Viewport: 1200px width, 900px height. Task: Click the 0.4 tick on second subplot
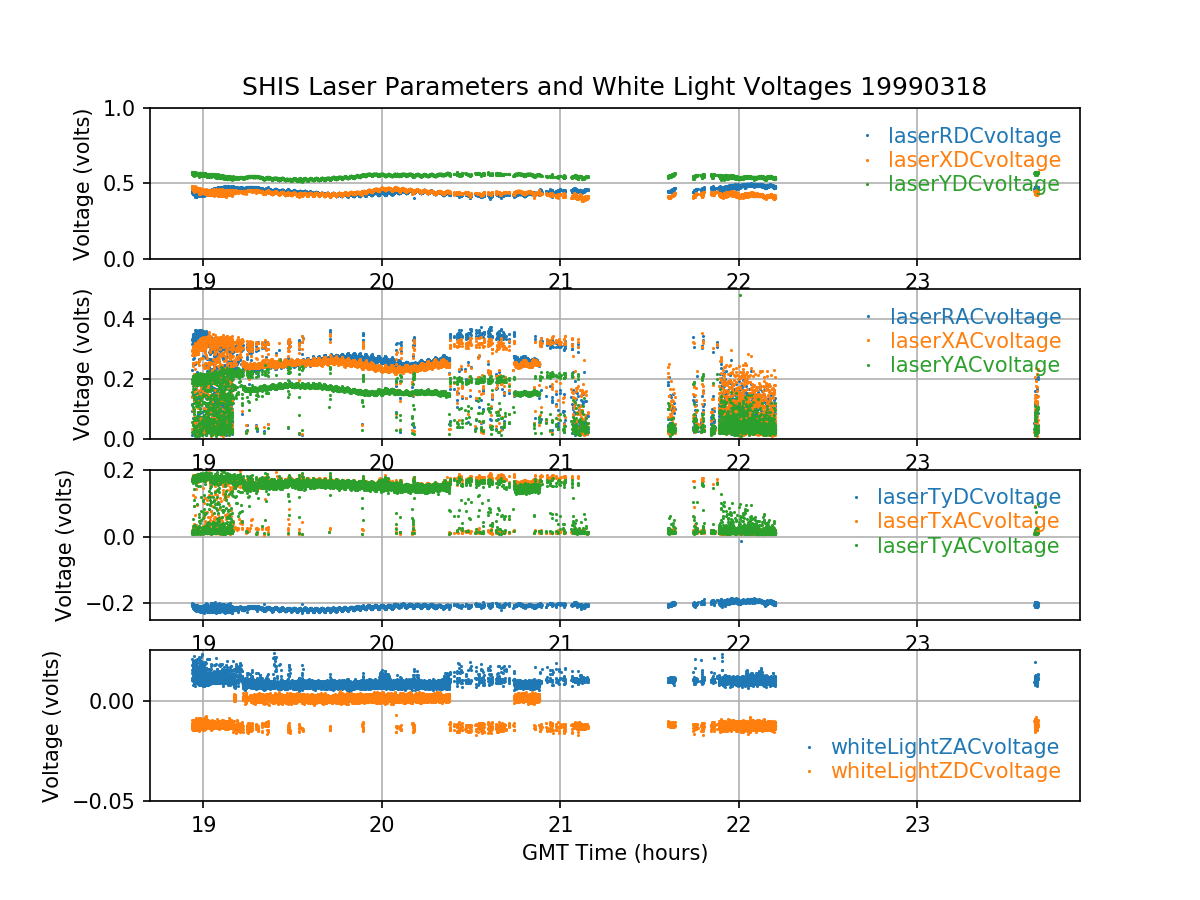125,319
